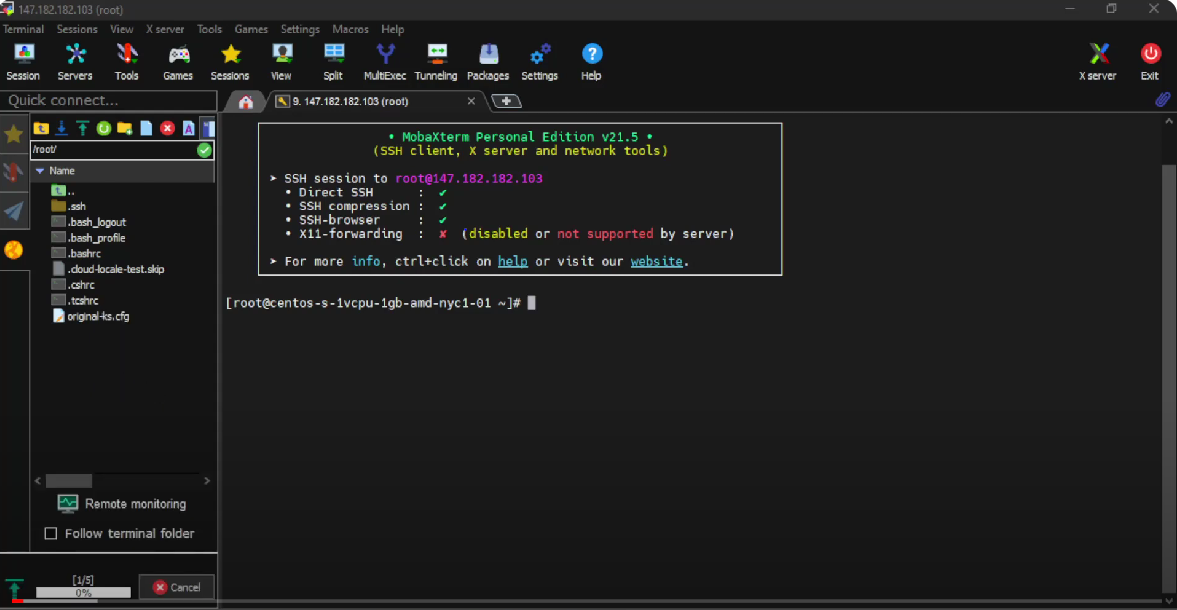This screenshot has width=1177, height=610.
Task: Select the .bashrc file
Action: [x=76, y=254]
